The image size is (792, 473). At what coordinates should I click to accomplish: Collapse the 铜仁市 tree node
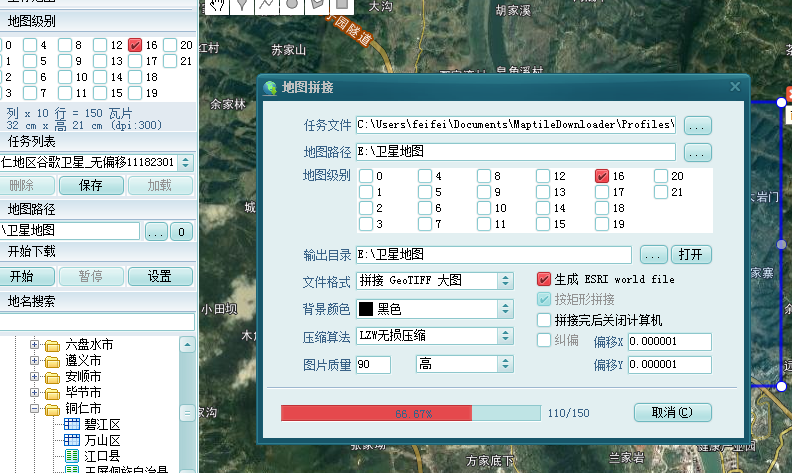click(35, 408)
